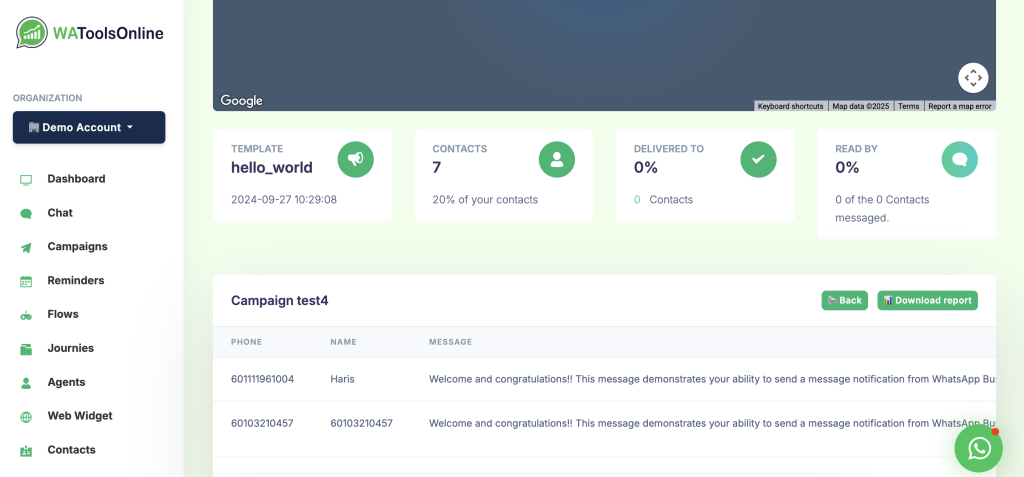1024x477 pixels.
Task: Click the Journies folder icon
Action: pyautogui.click(x=26, y=350)
